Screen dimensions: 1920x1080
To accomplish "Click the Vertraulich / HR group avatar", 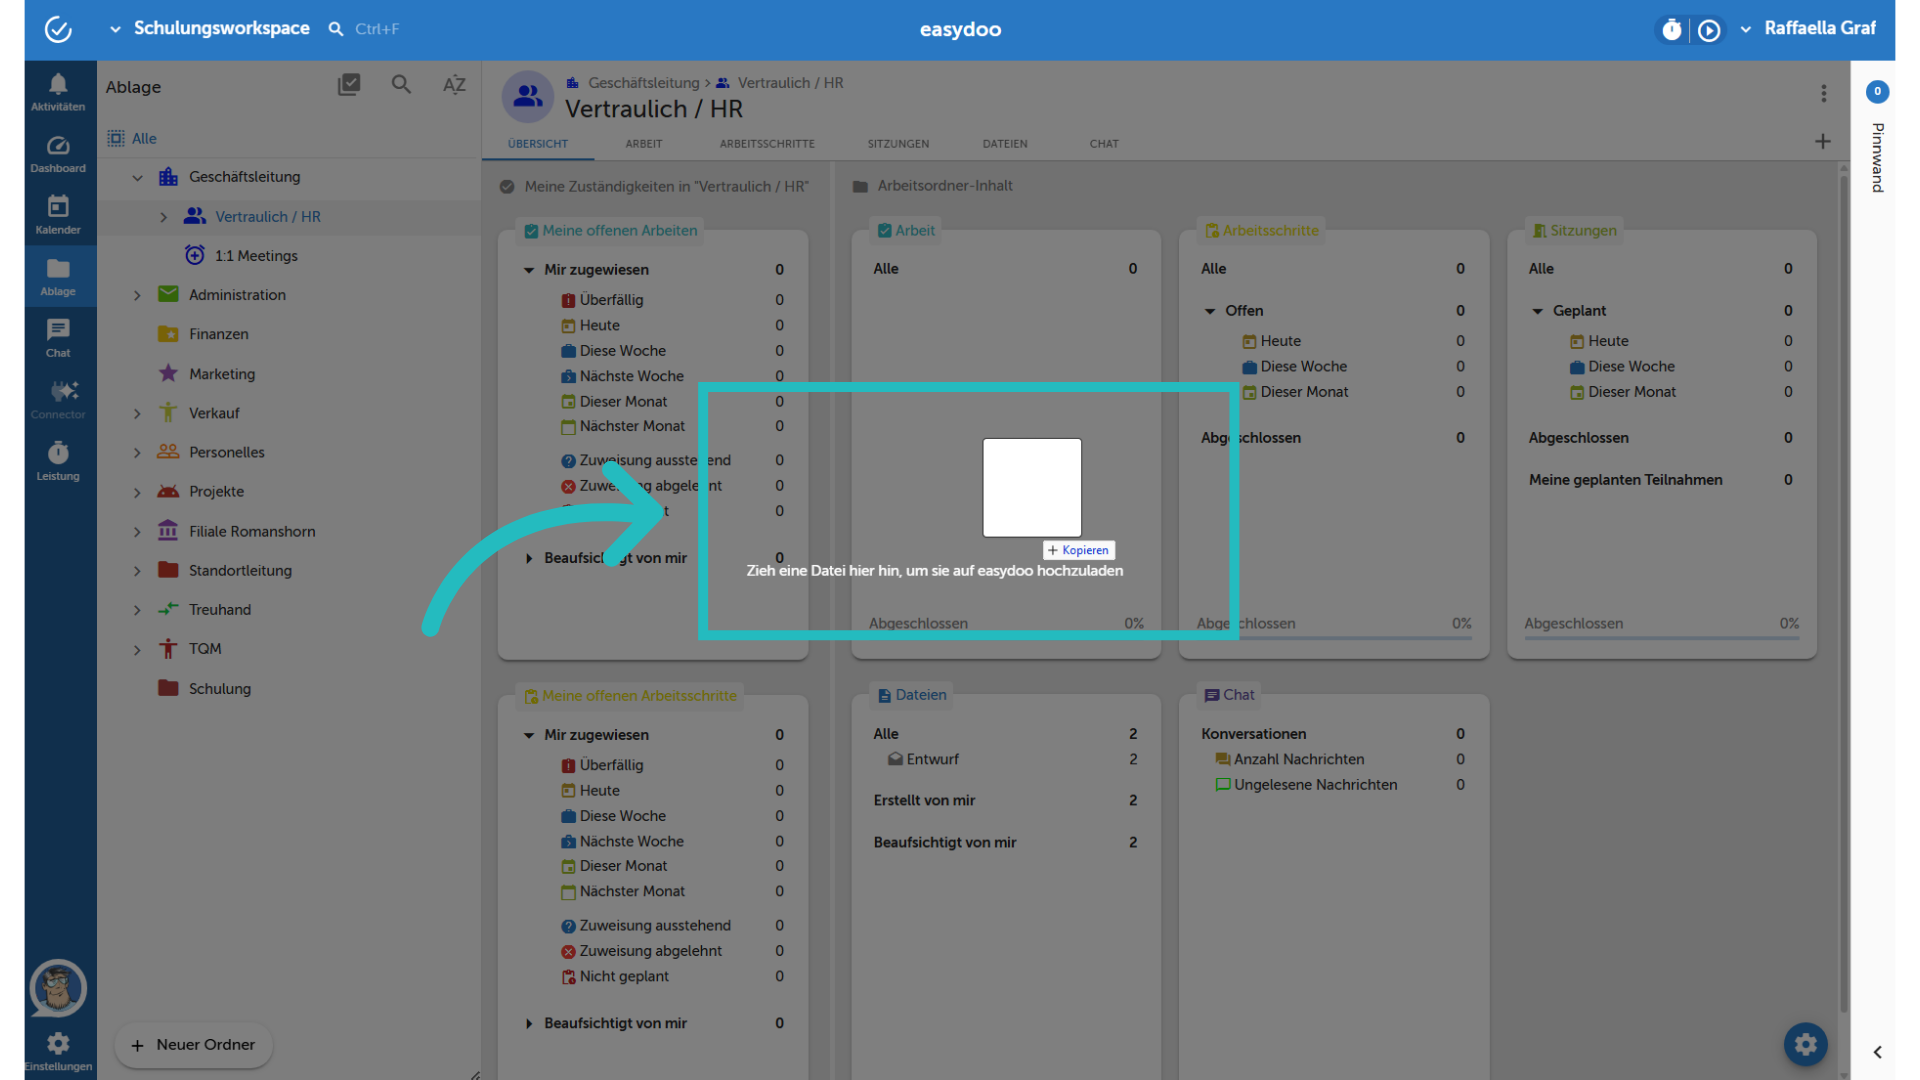I will (x=527, y=96).
